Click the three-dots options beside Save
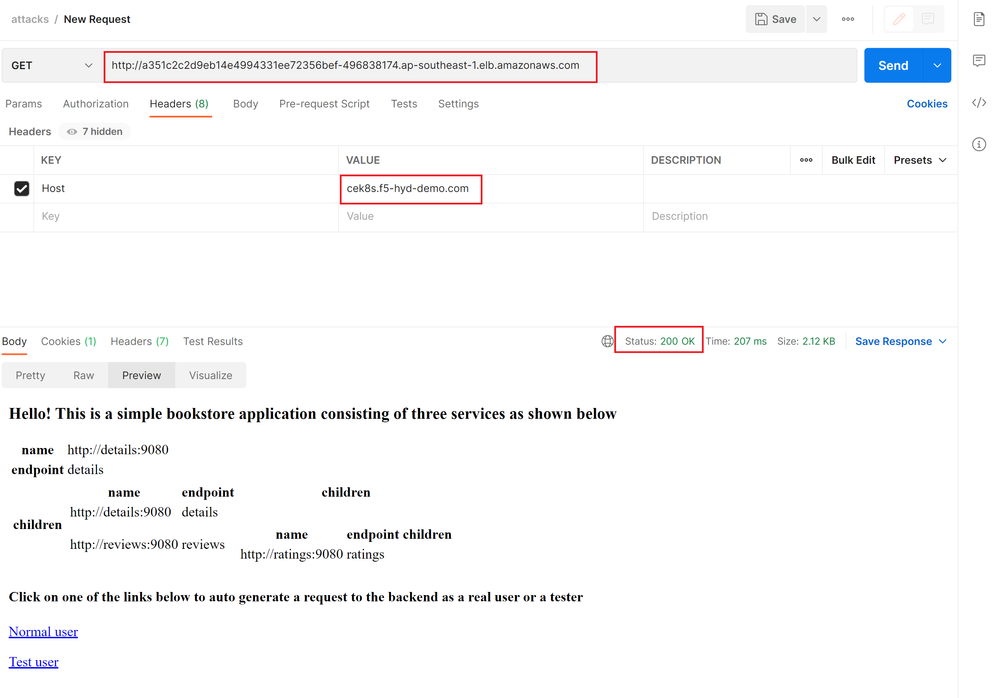Screen dimensions: 999x698 pos(848,19)
